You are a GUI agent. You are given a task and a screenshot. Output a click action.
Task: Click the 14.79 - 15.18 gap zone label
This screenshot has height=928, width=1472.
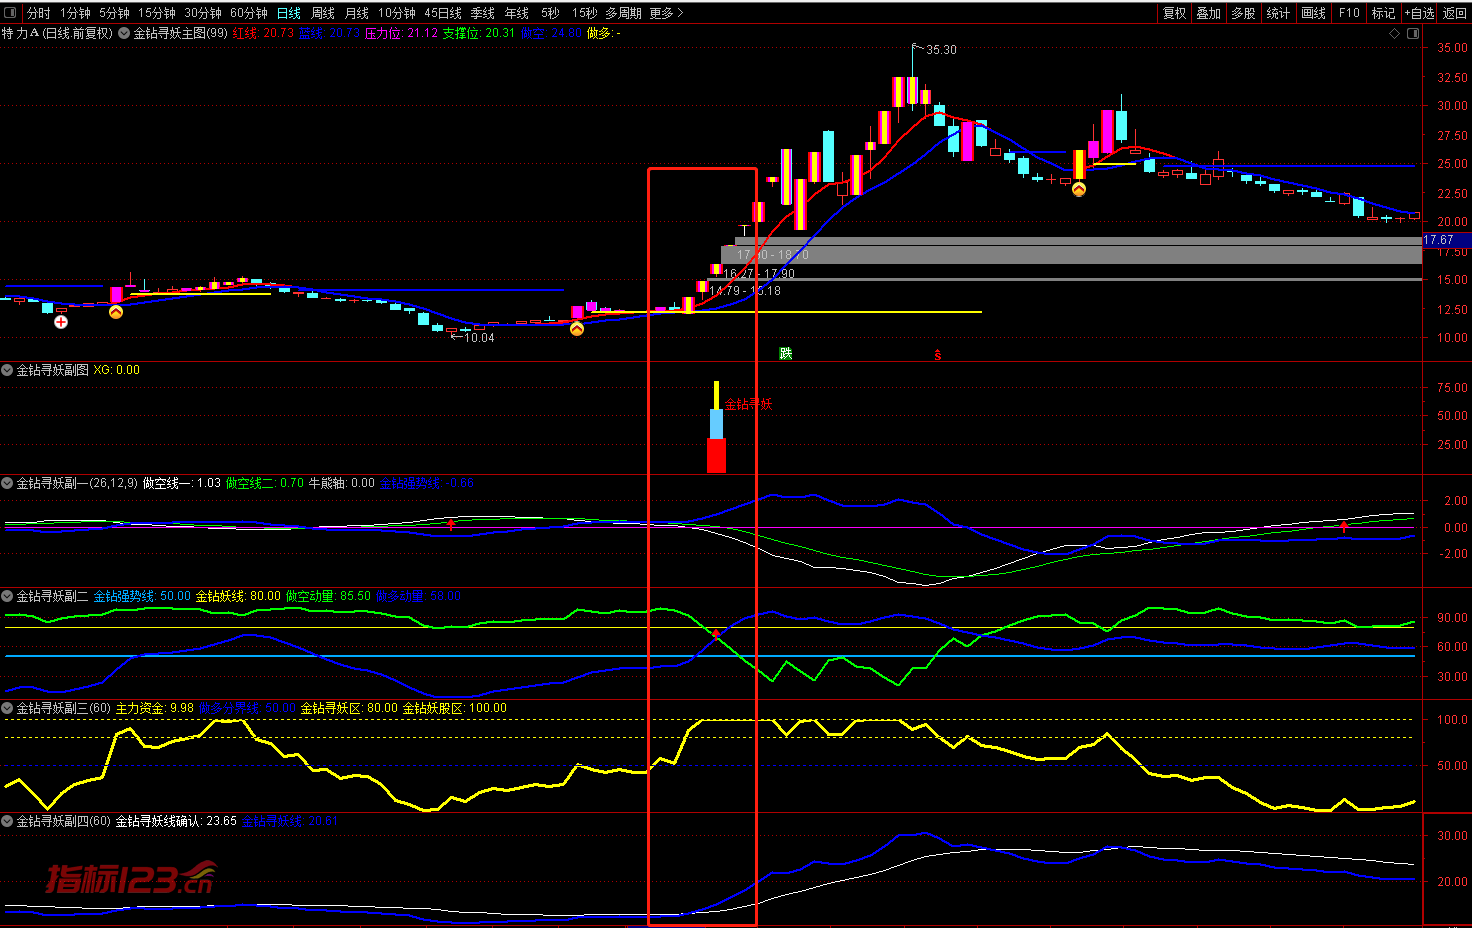point(745,291)
